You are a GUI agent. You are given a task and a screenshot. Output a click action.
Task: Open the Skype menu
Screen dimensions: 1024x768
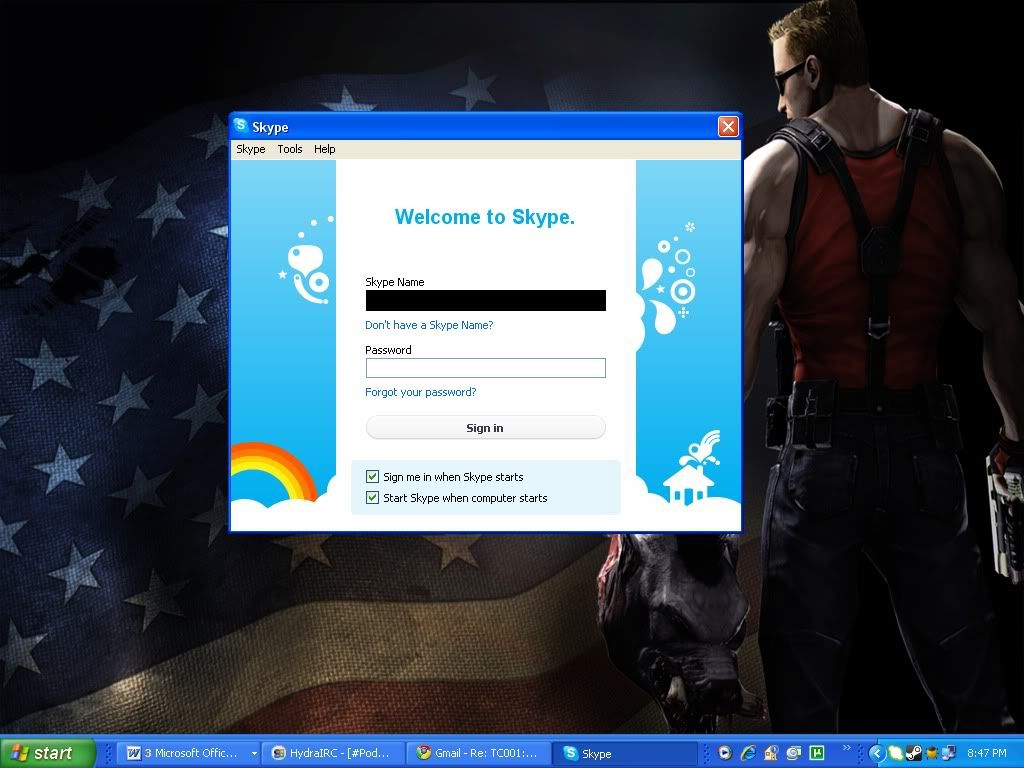pos(250,149)
